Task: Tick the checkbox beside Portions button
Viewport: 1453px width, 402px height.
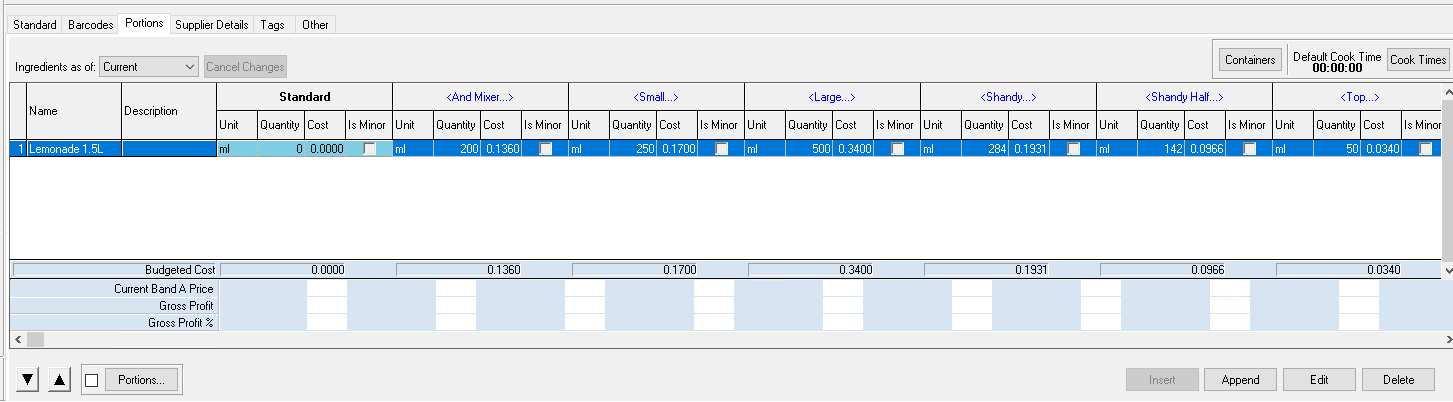Action: tap(92, 380)
